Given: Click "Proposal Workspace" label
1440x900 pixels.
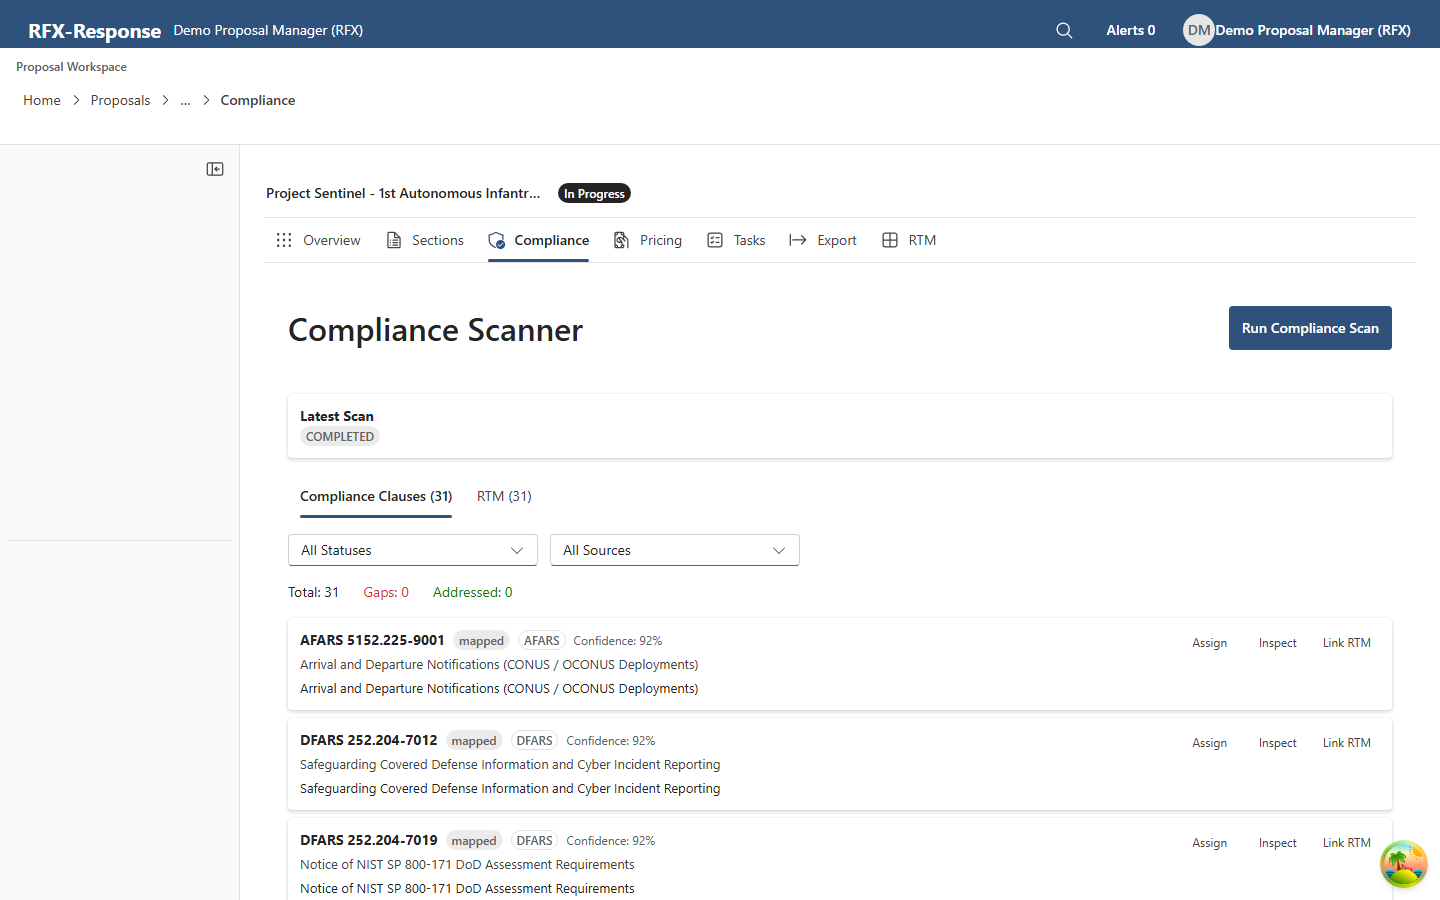Looking at the screenshot, I should point(71,67).
